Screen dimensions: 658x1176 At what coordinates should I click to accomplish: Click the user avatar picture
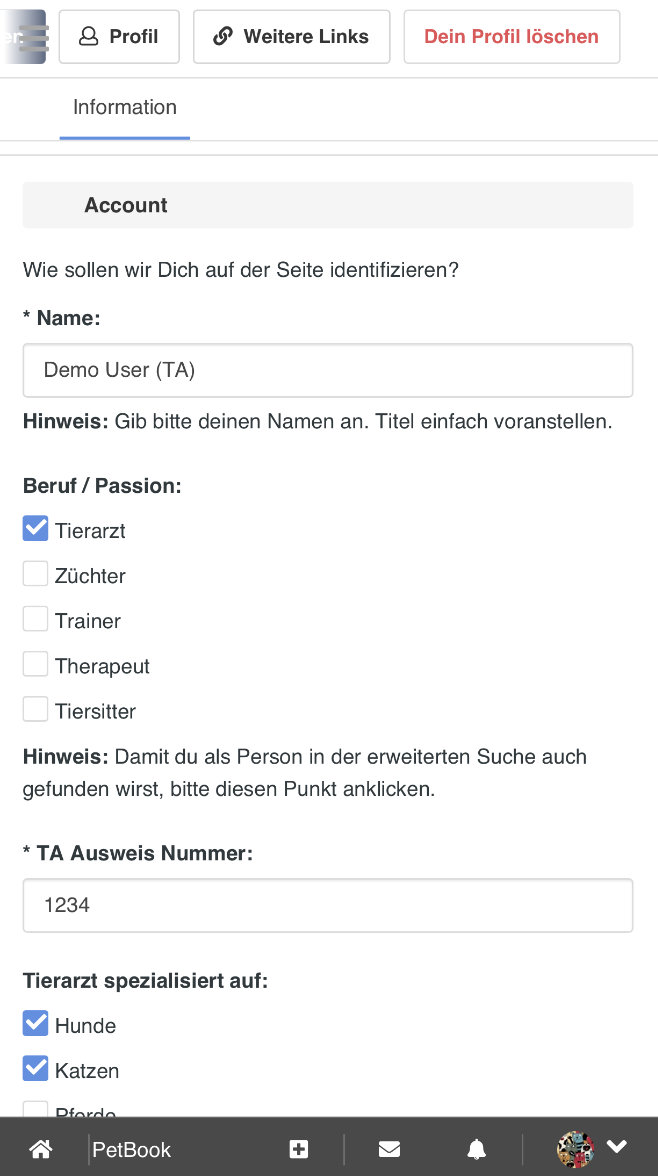pos(575,1149)
